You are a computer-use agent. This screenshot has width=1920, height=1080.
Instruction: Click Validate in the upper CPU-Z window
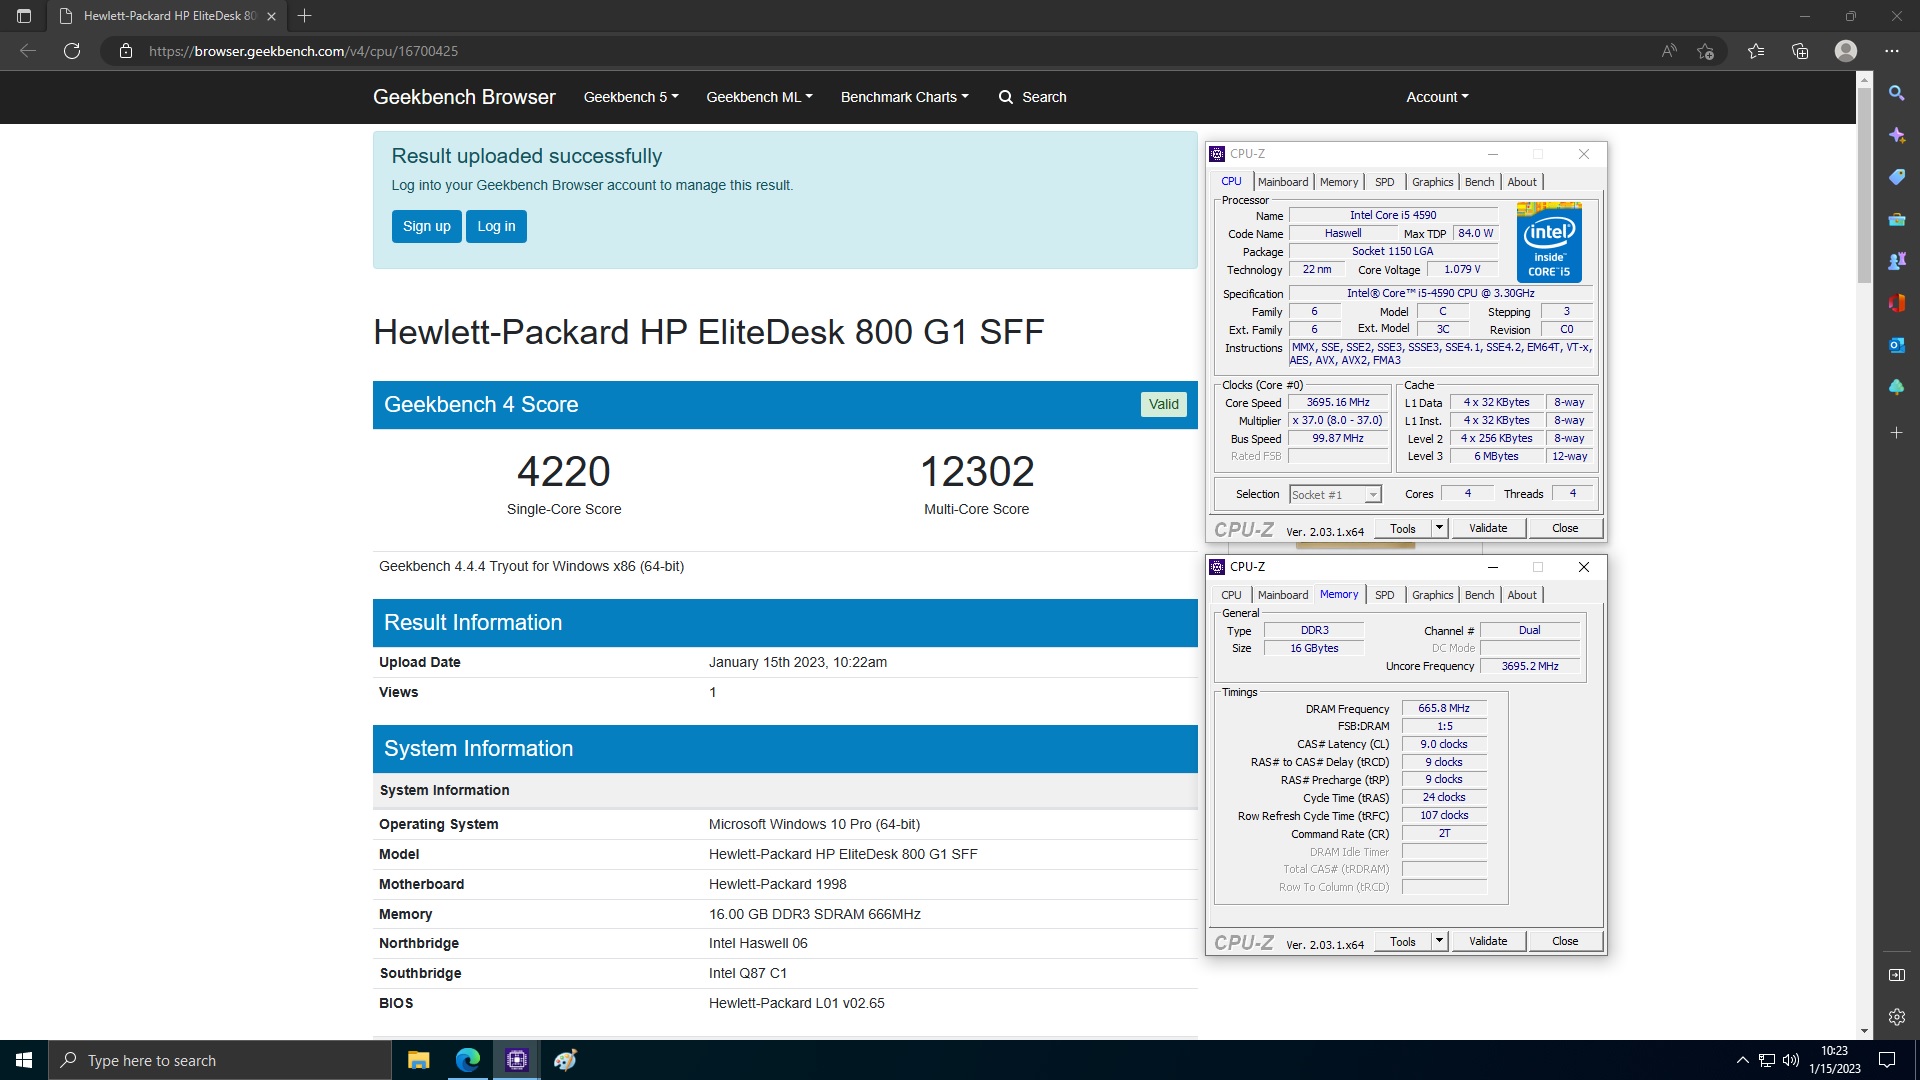point(1488,528)
